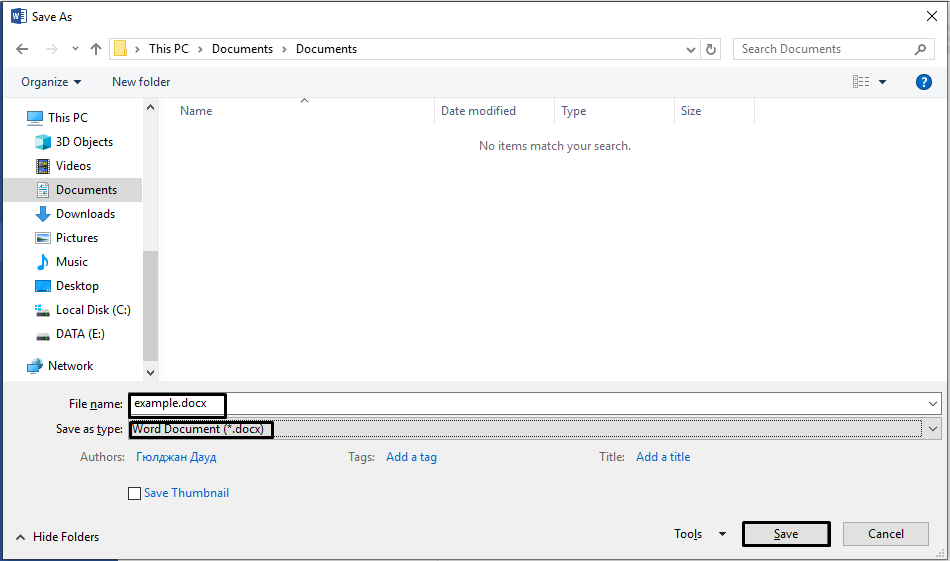Open the Downloads folder in sidebar

coord(85,214)
